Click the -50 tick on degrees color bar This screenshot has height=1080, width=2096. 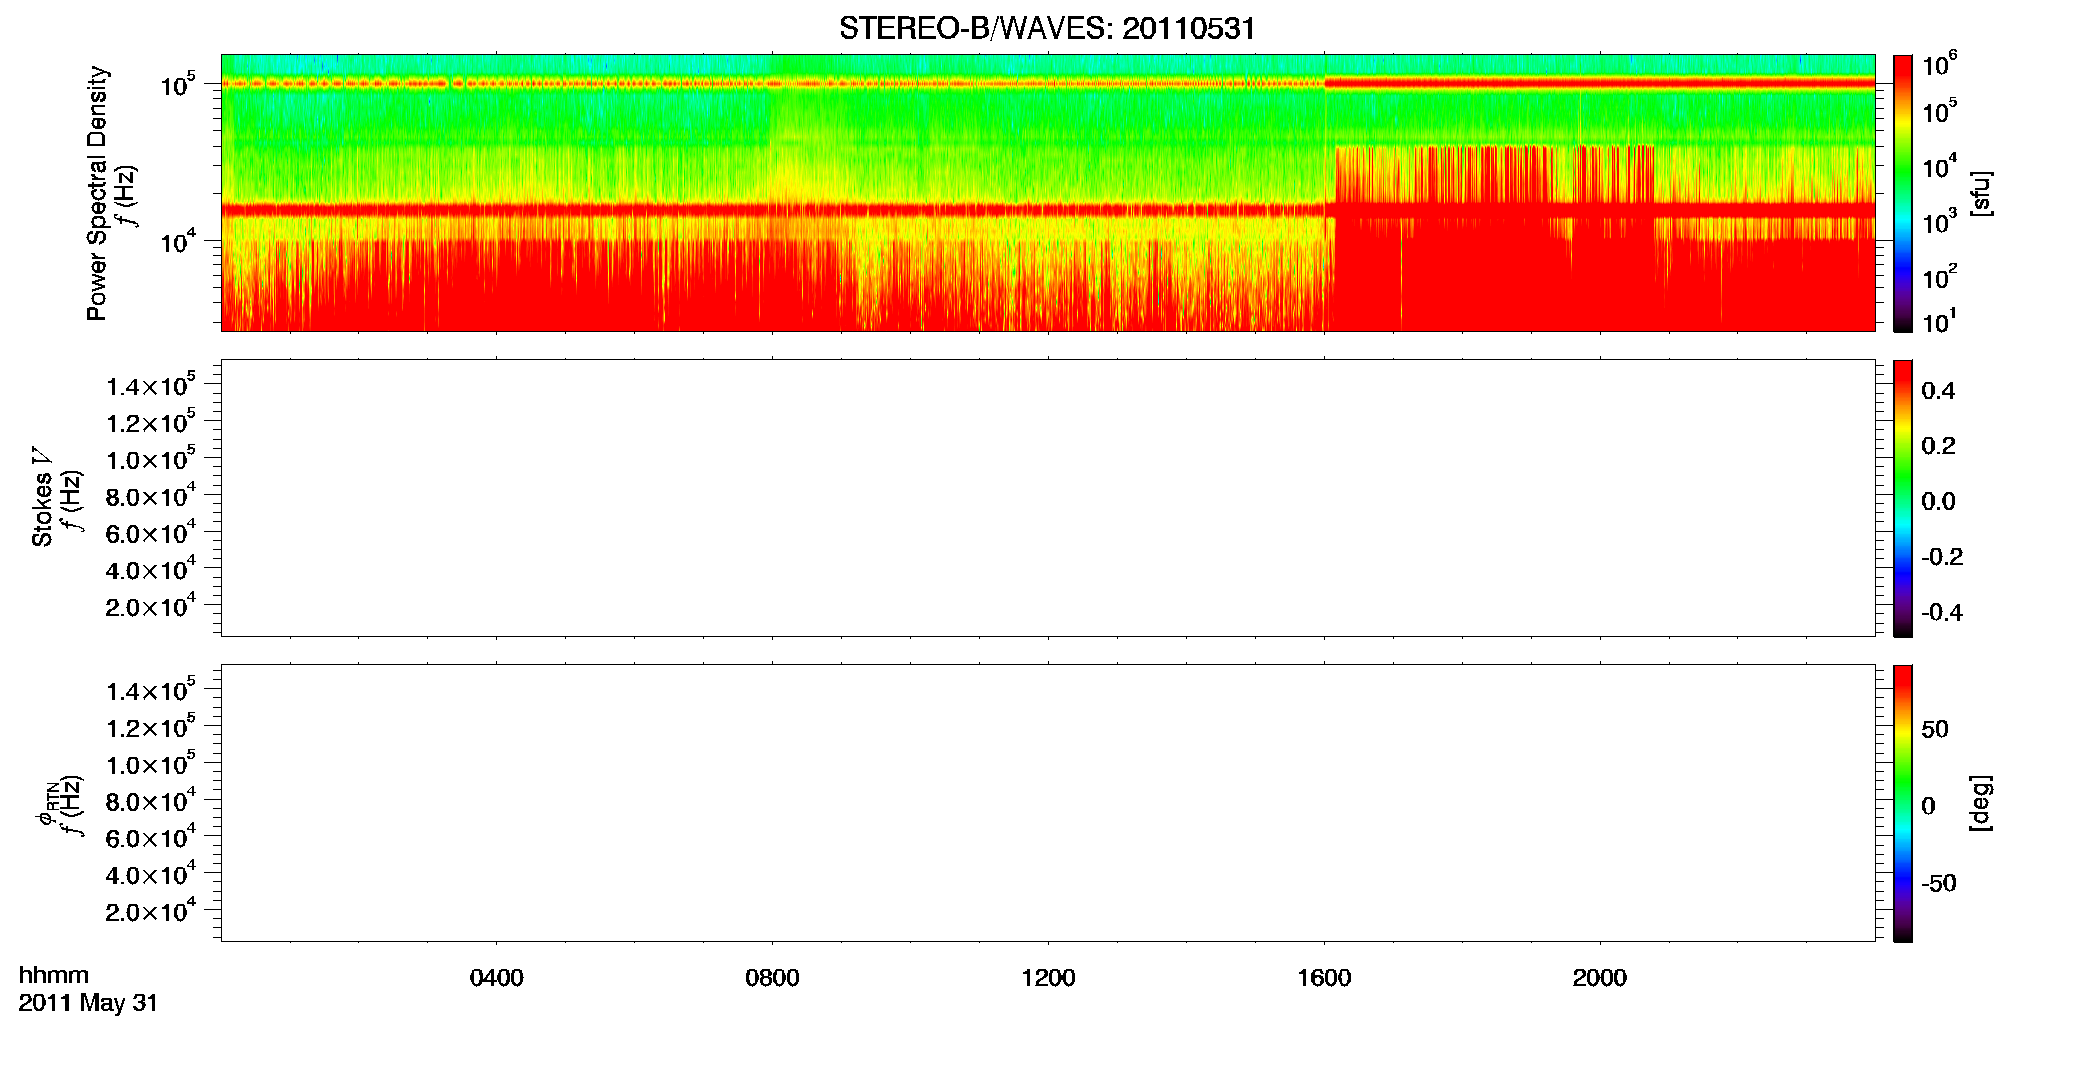tap(1938, 884)
